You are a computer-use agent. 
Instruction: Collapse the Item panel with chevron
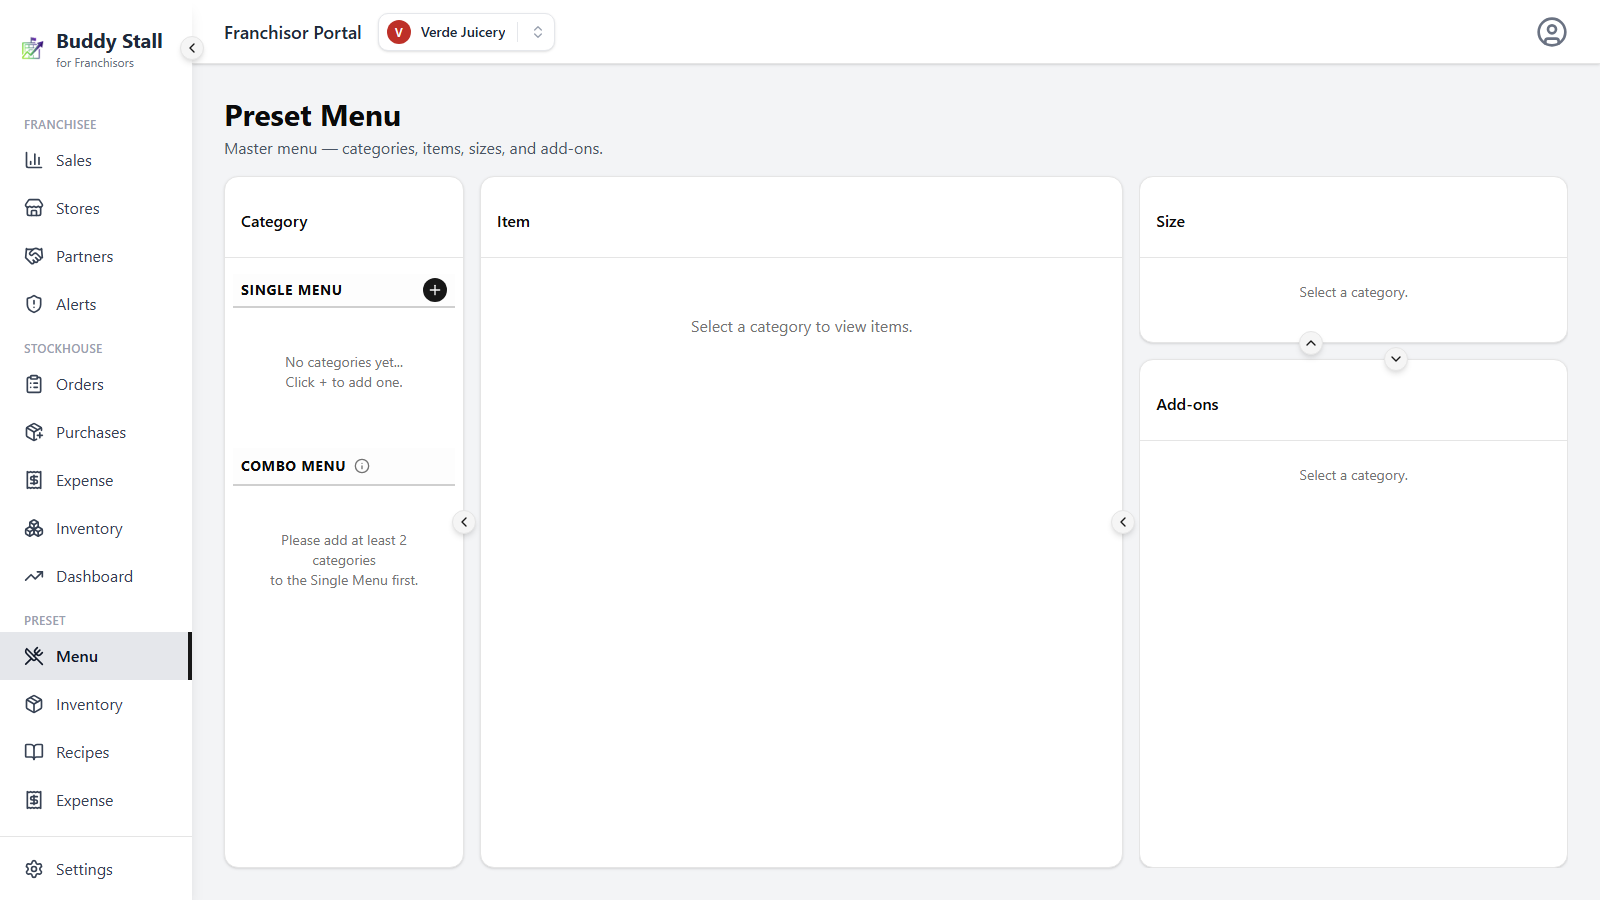coord(1123,522)
